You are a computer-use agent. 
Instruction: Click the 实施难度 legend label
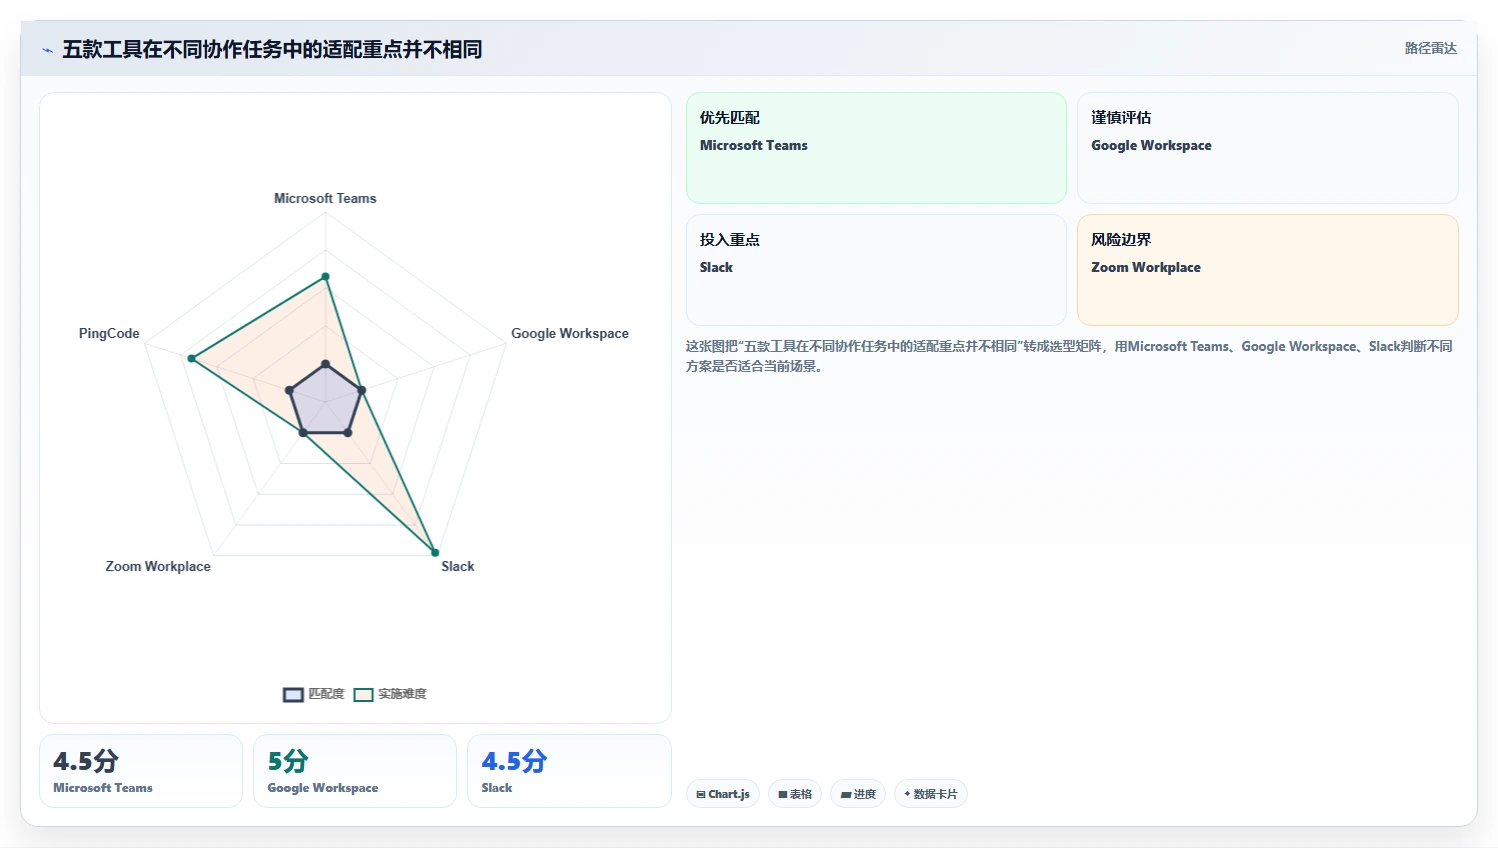402,694
